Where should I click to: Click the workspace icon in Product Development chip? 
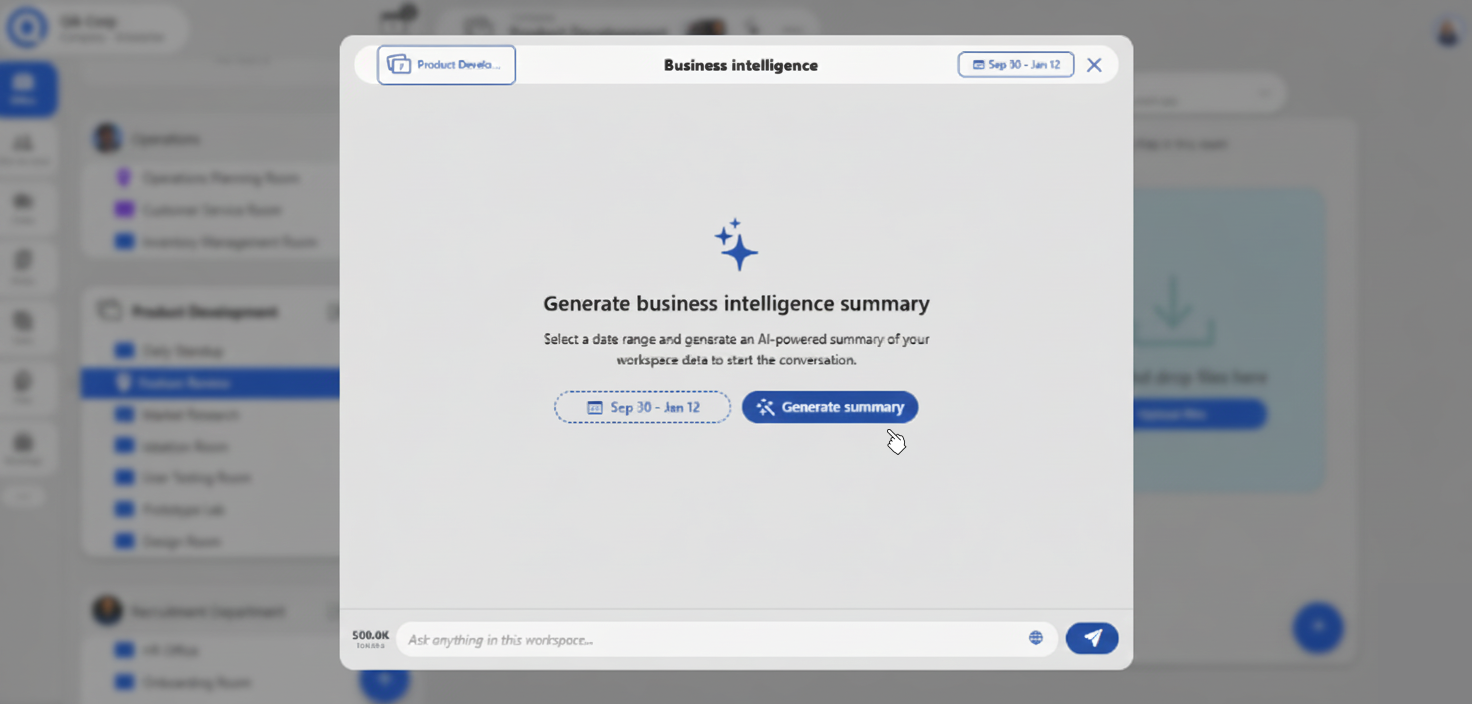click(399, 65)
